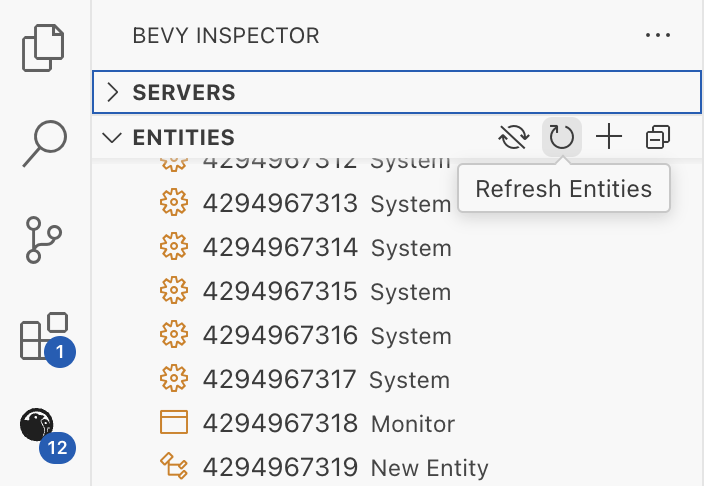Click the Refresh Entities button

click(x=561, y=137)
